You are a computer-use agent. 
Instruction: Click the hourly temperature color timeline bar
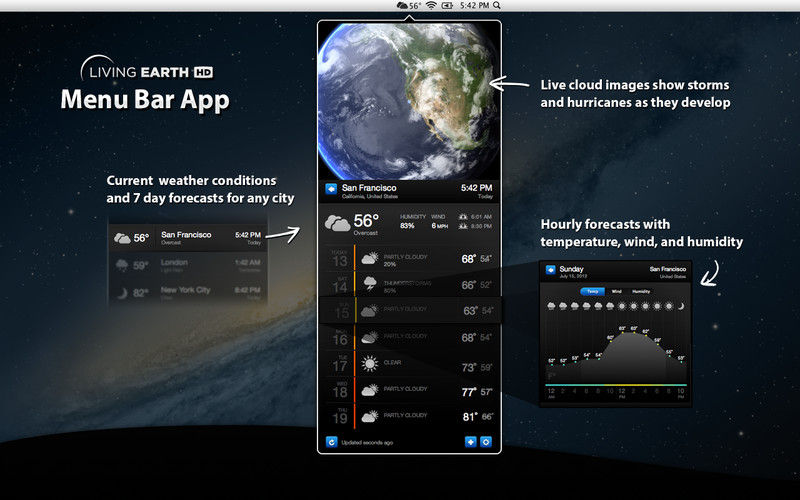616,385
